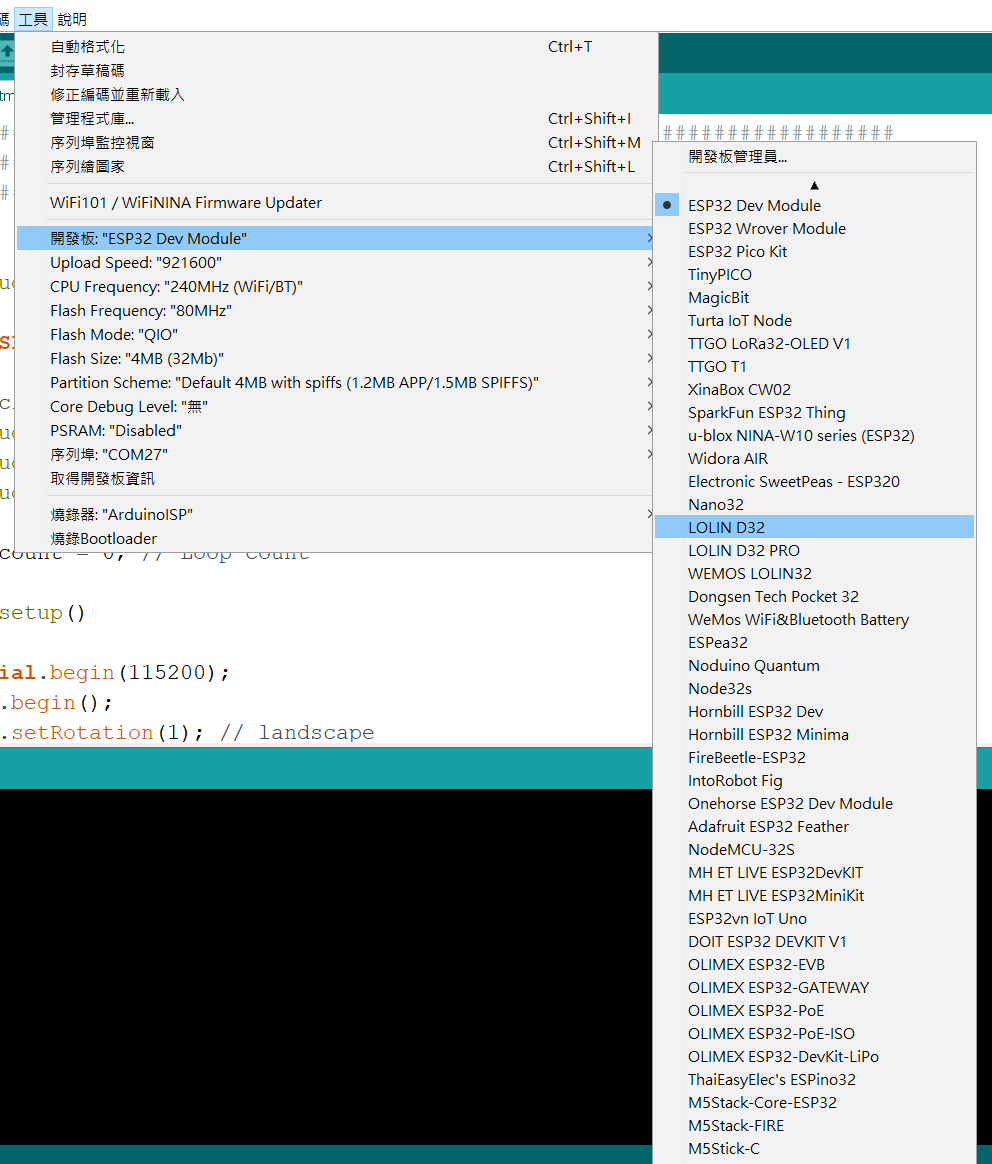Select ESP32 Wrover Module board
Image resolution: width=992 pixels, height=1164 pixels.
pos(815,229)
